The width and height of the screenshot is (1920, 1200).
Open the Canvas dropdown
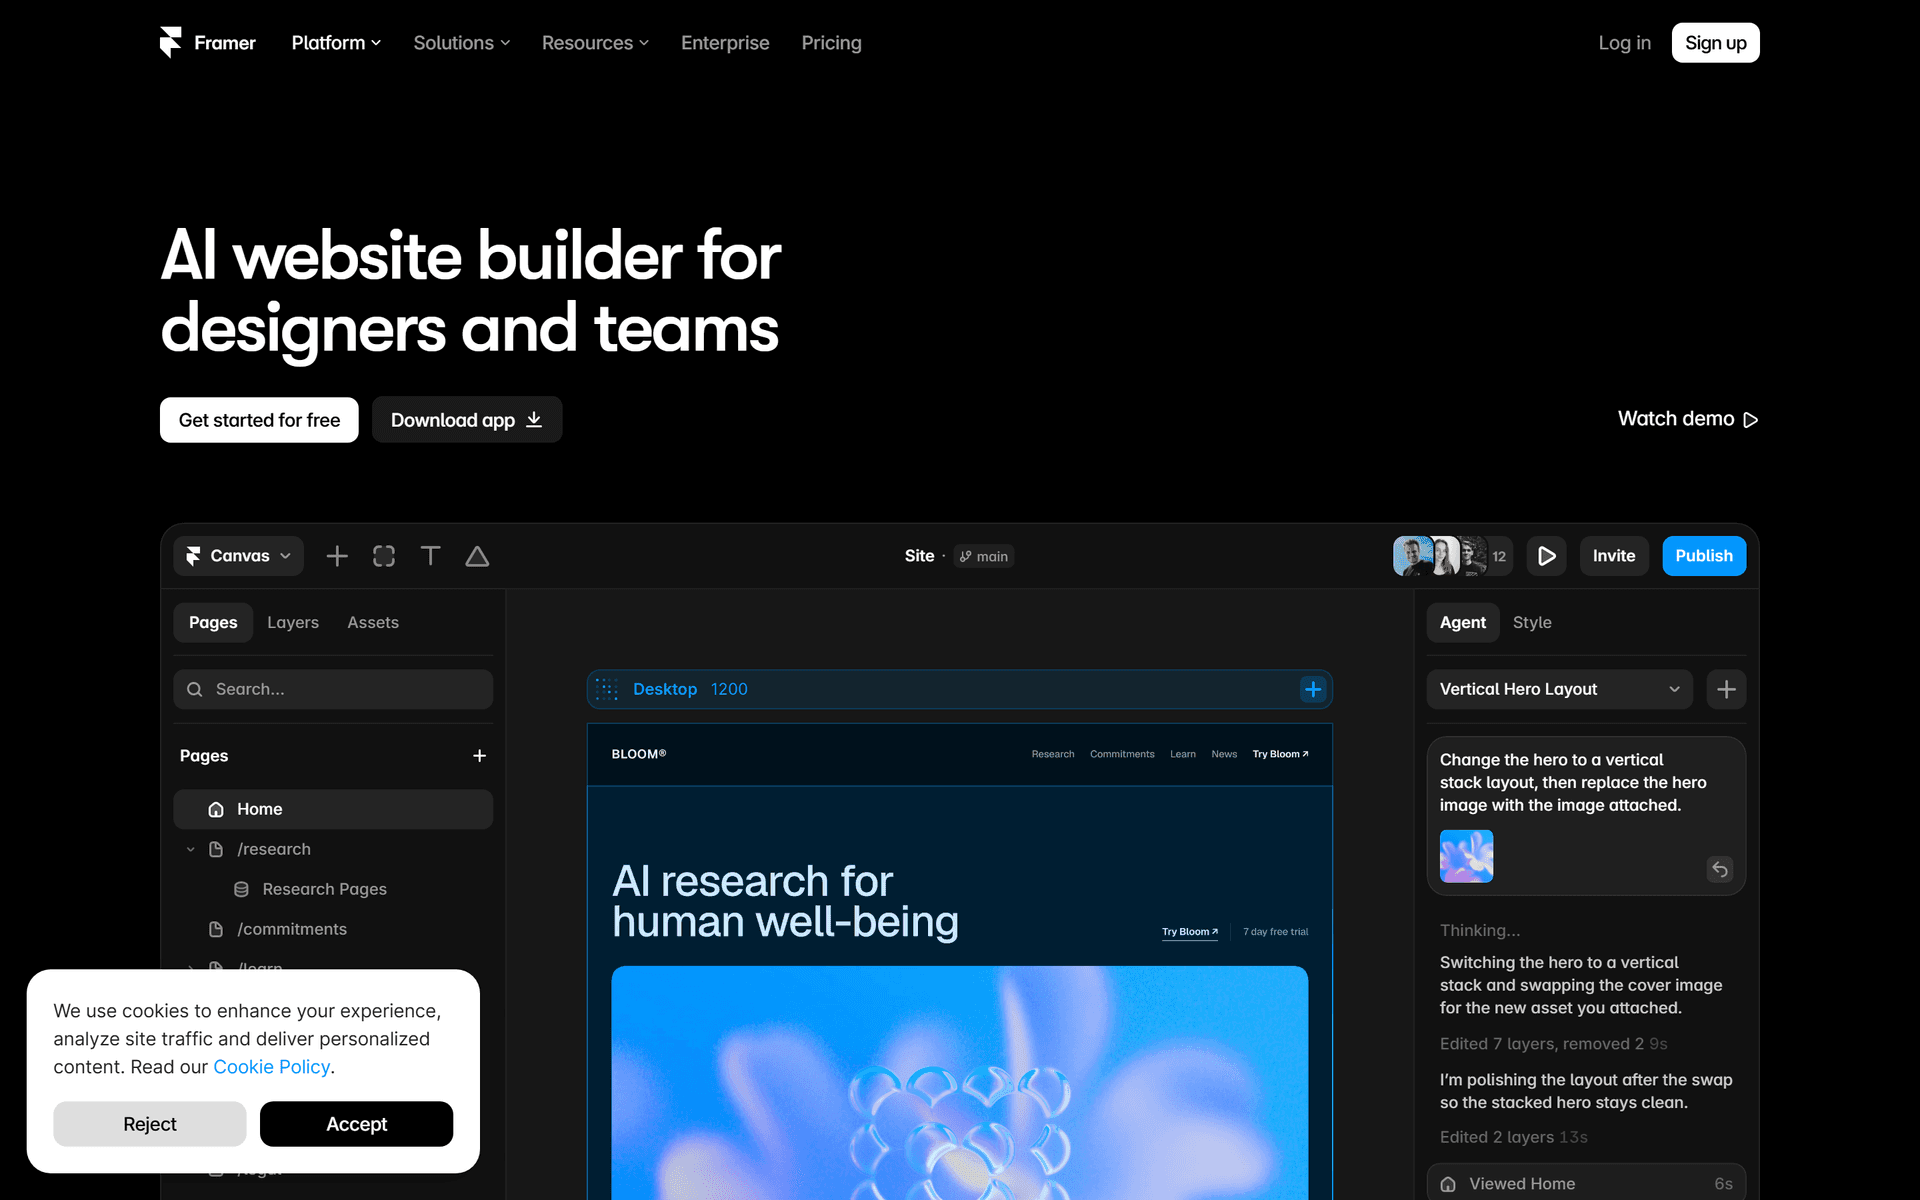point(239,556)
